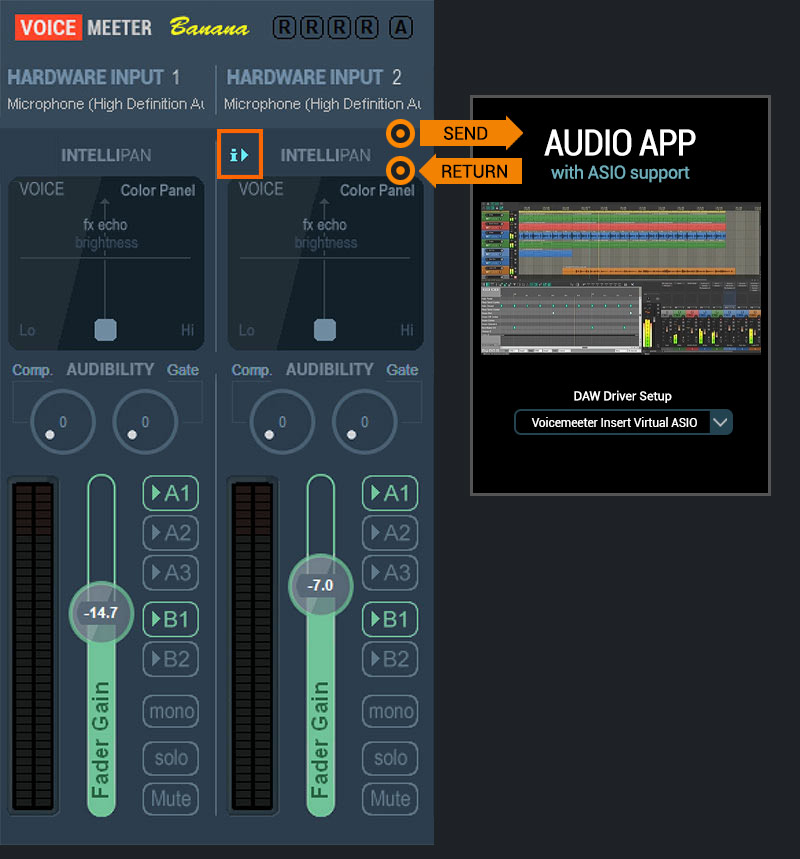Click the yellow Banana logo text
This screenshot has width=800, height=859.
(x=209, y=27)
